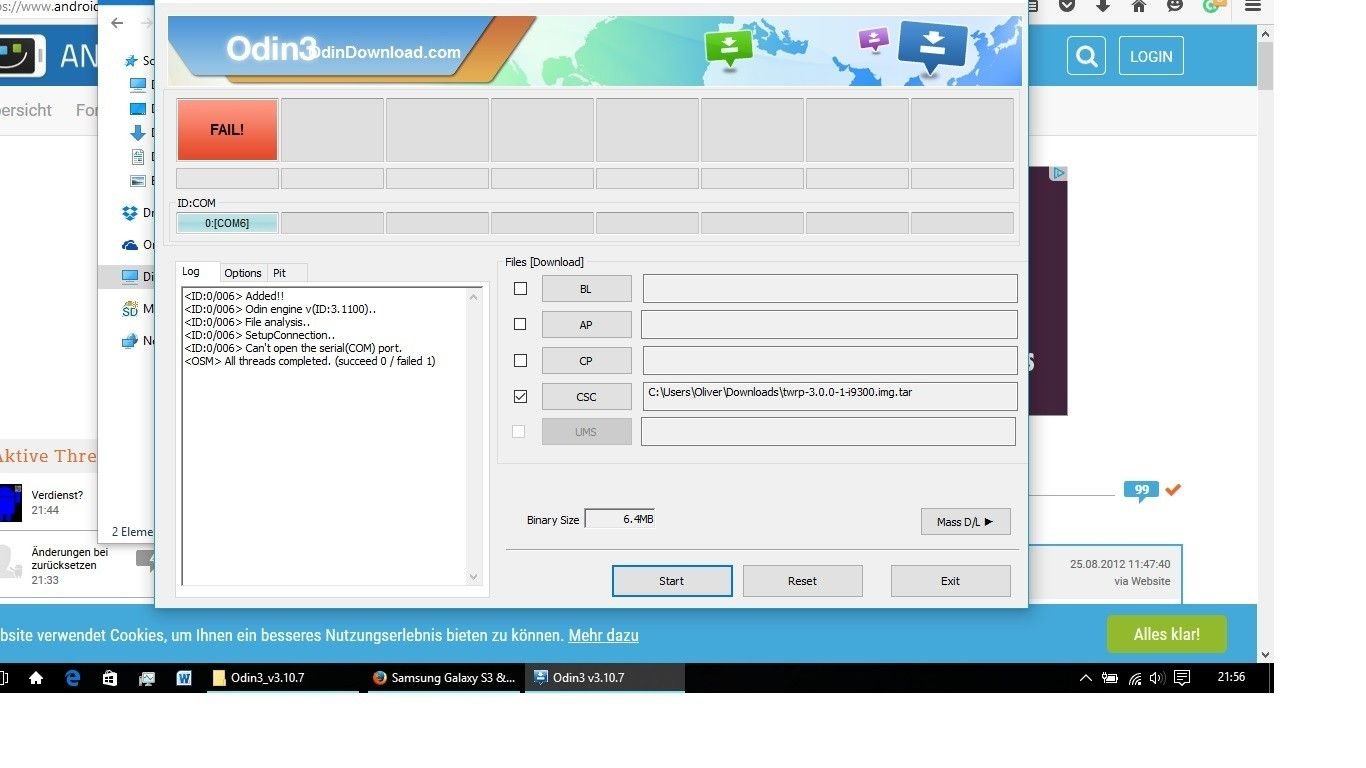Click the selected This PC monitor icon in Explorer
This screenshot has width=1366, height=768.
130,277
